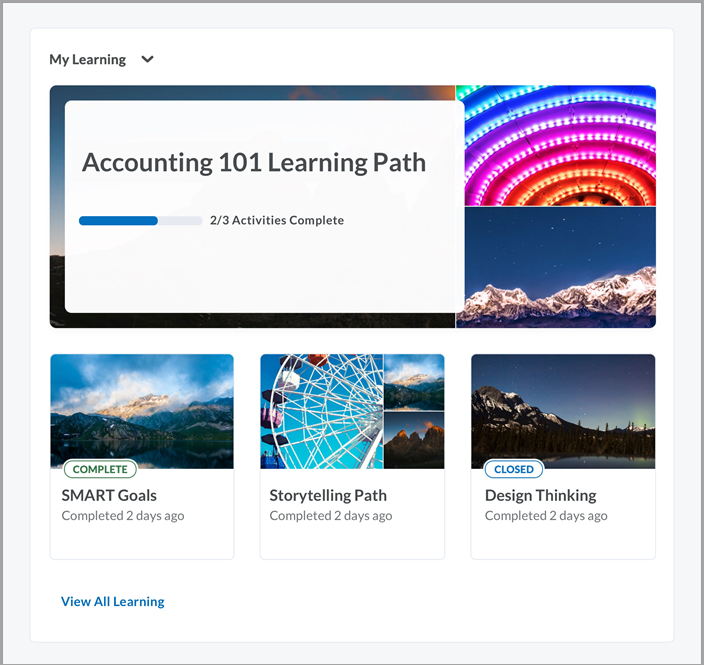Open the colorful neon lights thumbnail
Screen dimensions: 704x665
click(560, 145)
